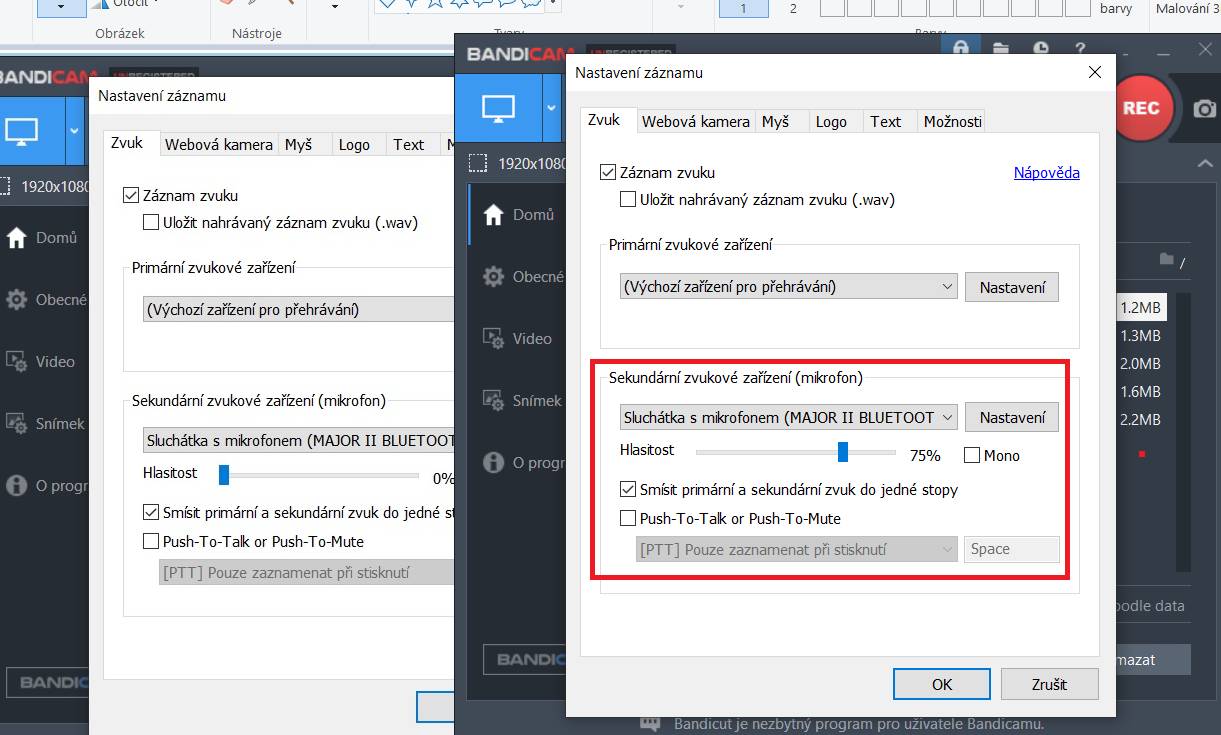Toggle Smísit primární a sekundární zvuk in front dialog

[628, 489]
